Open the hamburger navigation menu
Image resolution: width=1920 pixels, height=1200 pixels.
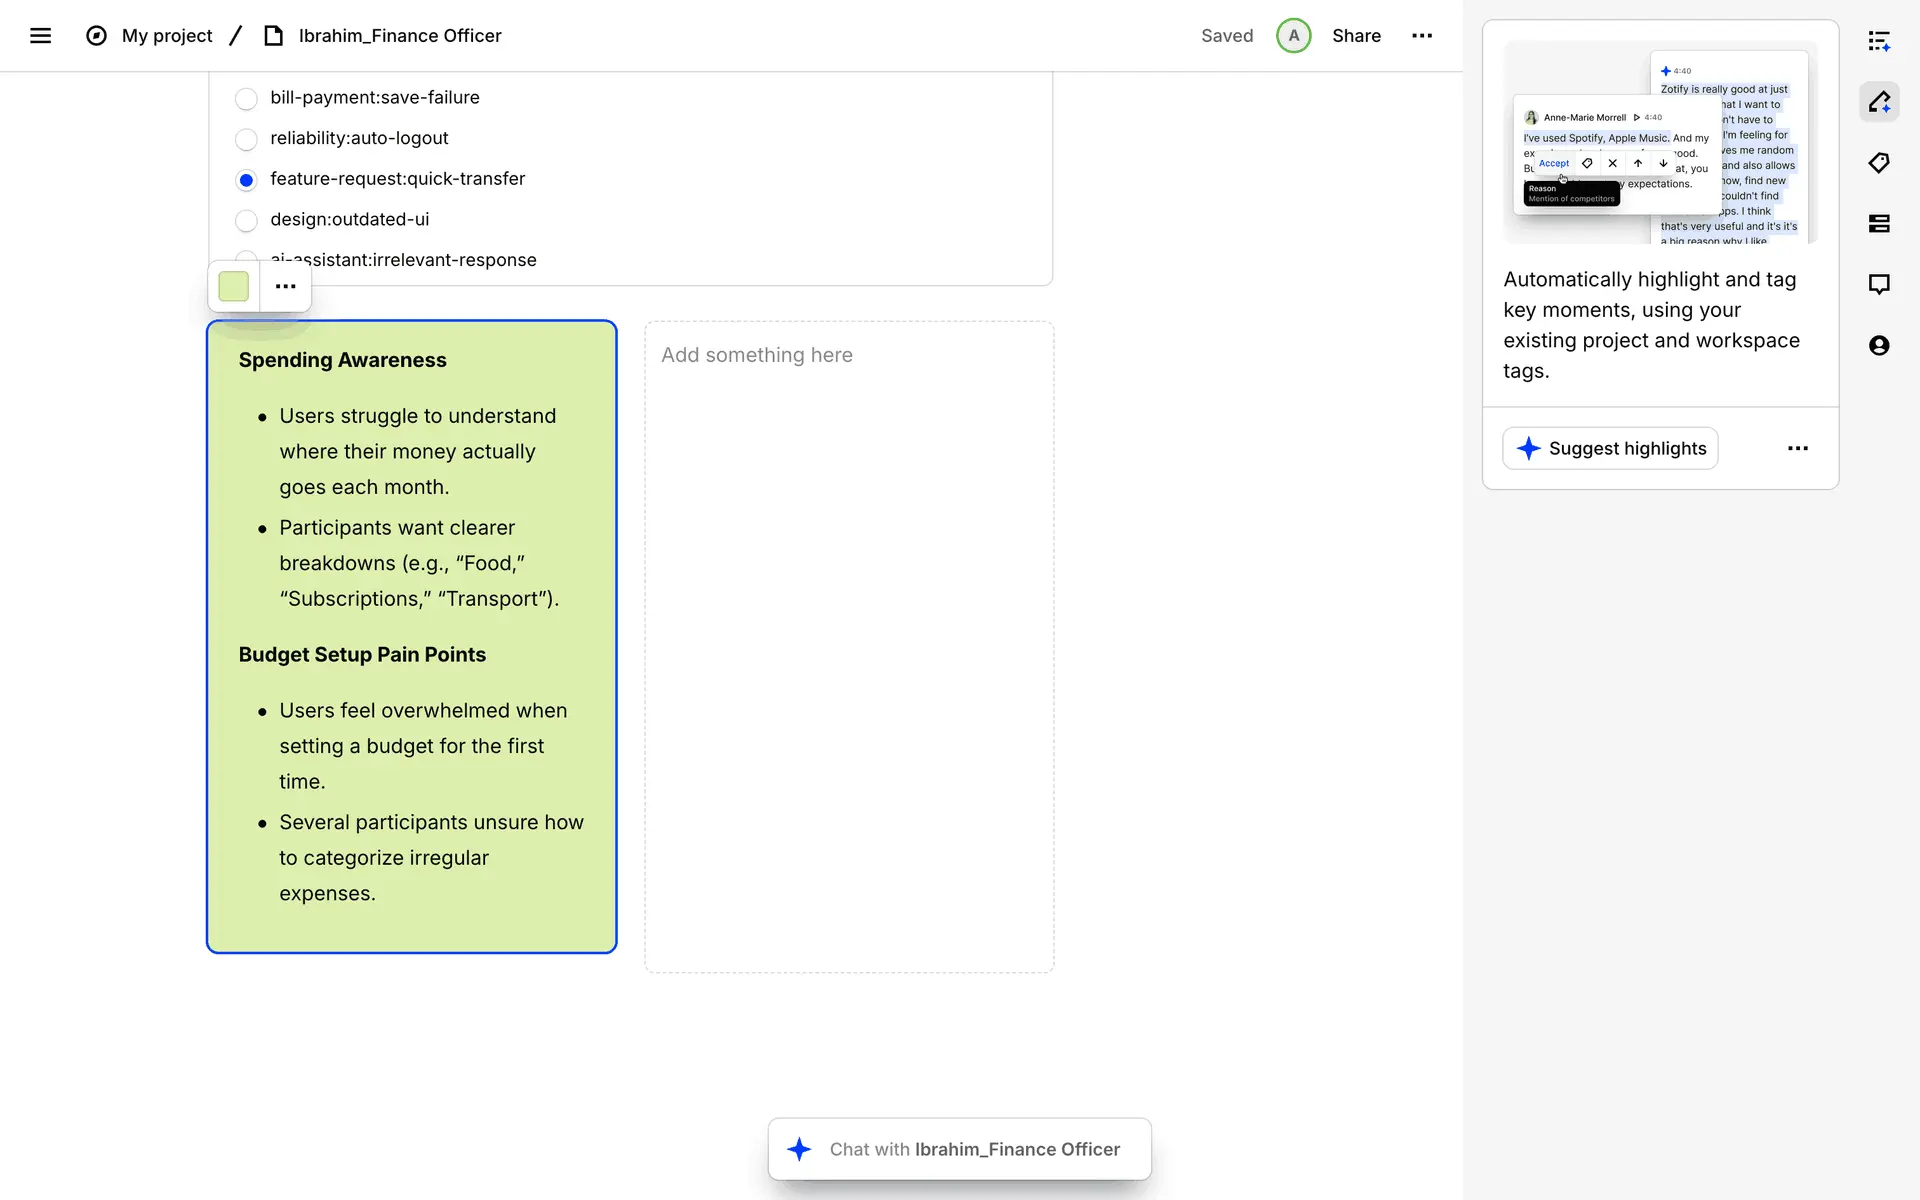point(40,36)
